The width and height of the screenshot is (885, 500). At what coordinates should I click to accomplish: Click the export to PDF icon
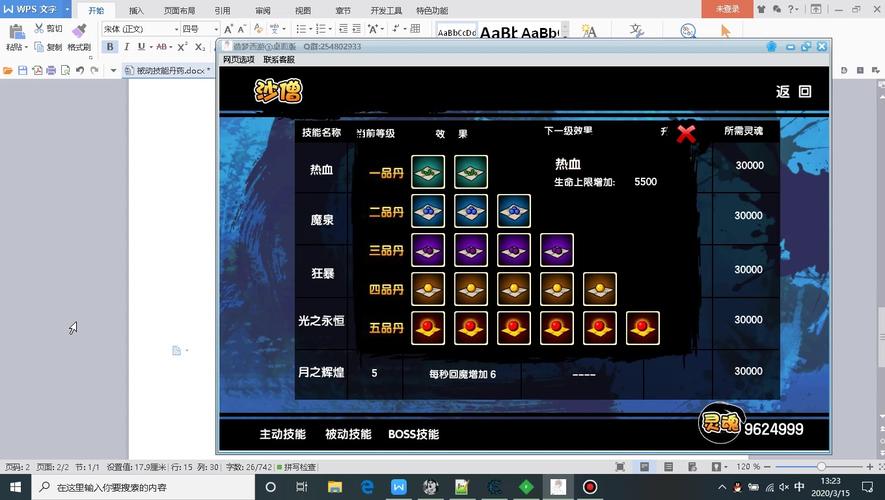pyautogui.click(x=37, y=71)
